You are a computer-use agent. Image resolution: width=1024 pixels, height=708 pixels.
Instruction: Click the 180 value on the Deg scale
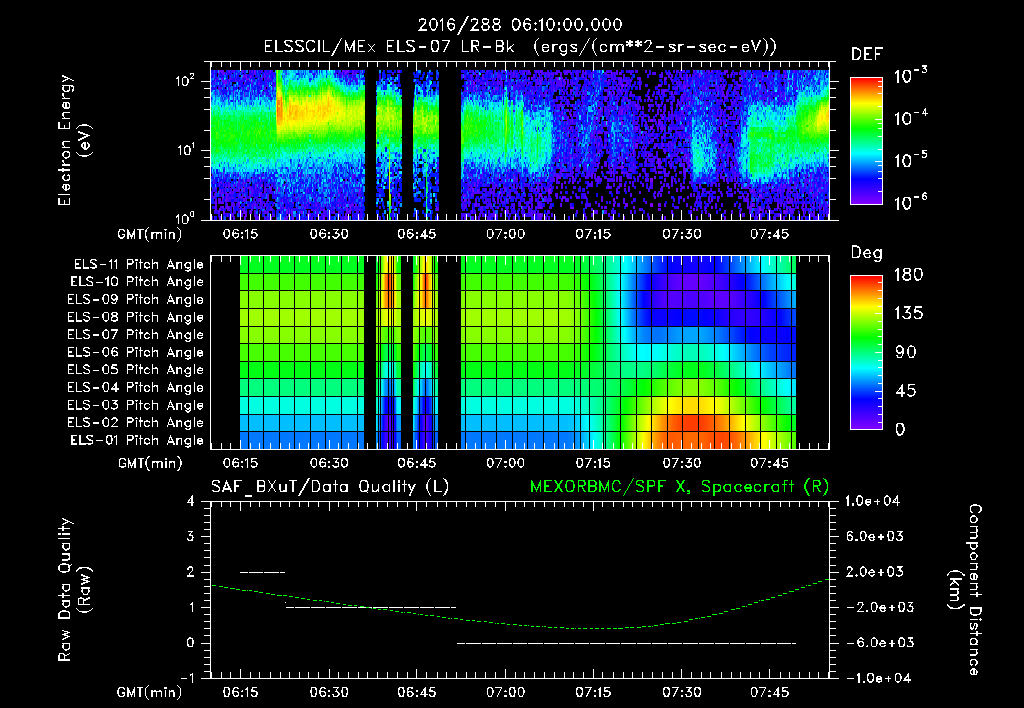[908, 275]
